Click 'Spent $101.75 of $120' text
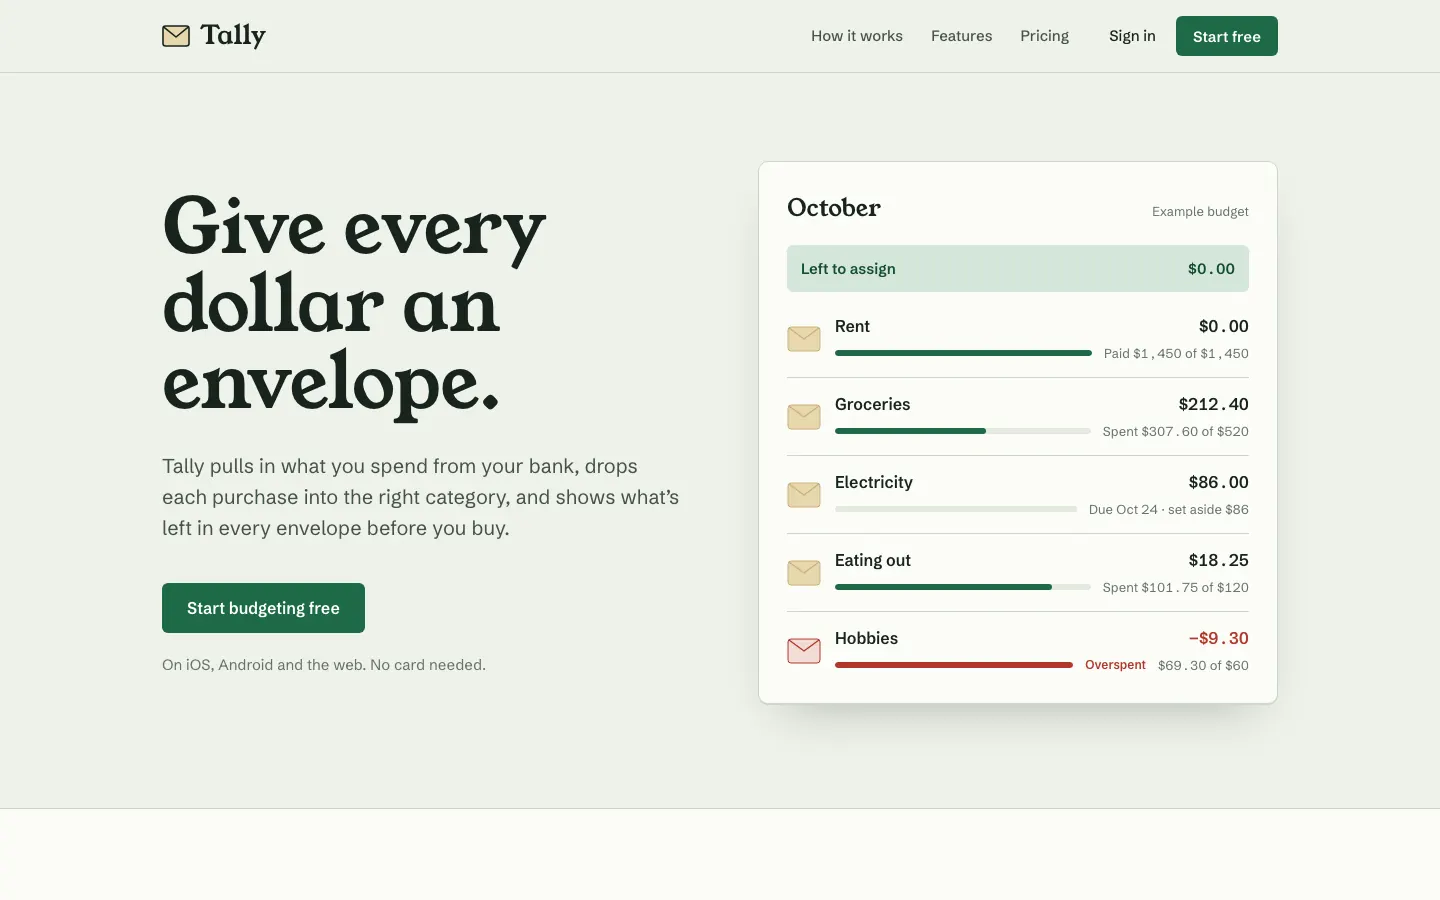1440x900 pixels. [x=1175, y=588]
